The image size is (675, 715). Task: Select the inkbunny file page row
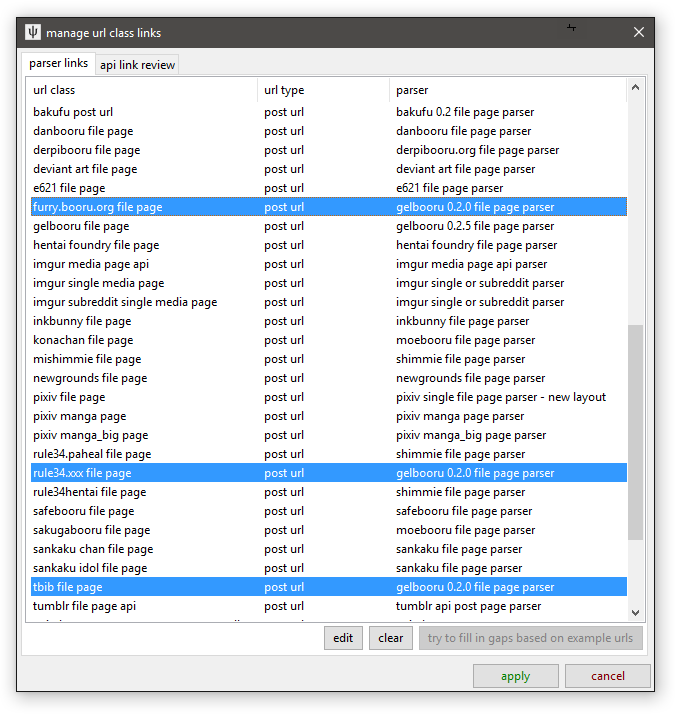(x=329, y=321)
